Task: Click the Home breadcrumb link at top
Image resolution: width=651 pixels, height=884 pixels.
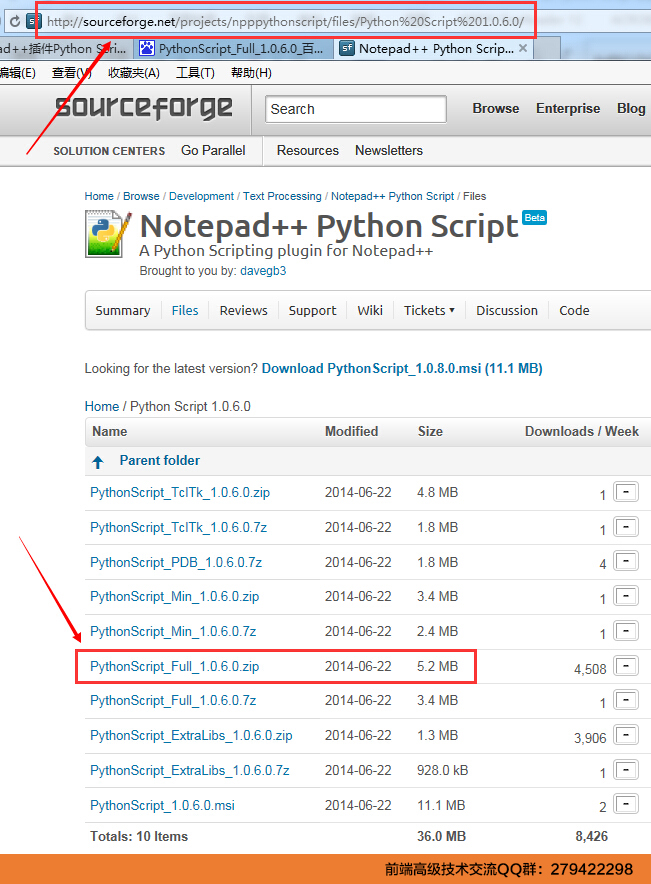Action: [99, 196]
